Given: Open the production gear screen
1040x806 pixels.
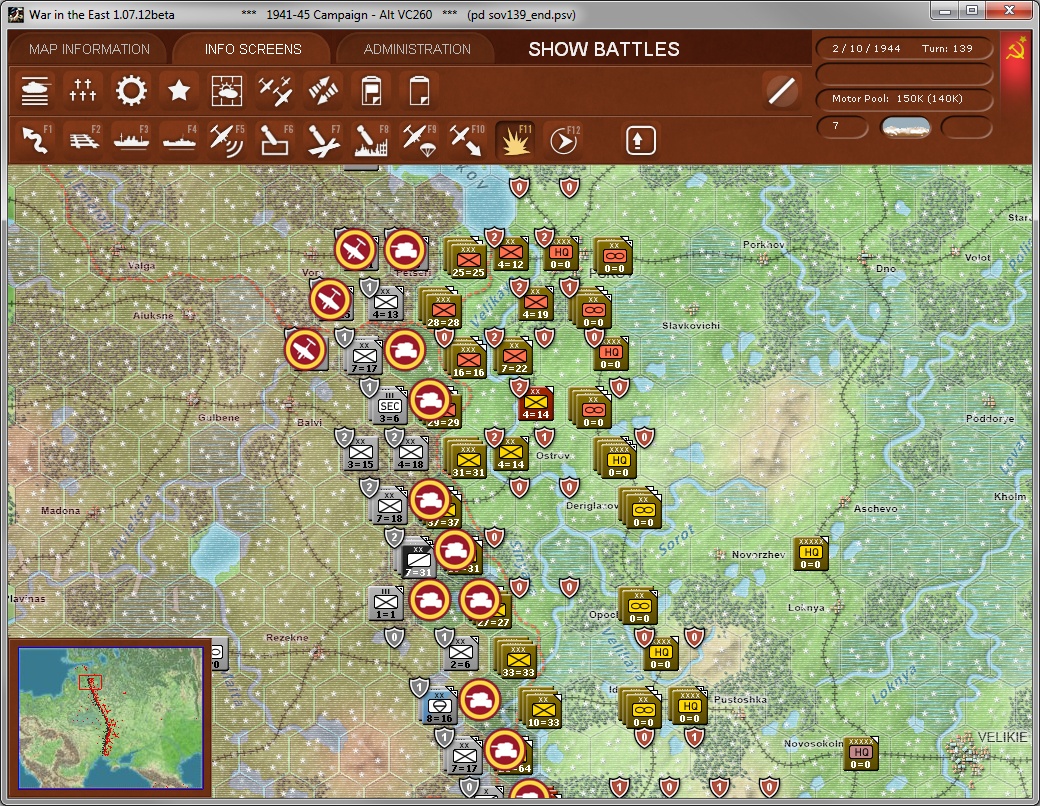Looking at the screenshot, I should [x=131, y=91].
